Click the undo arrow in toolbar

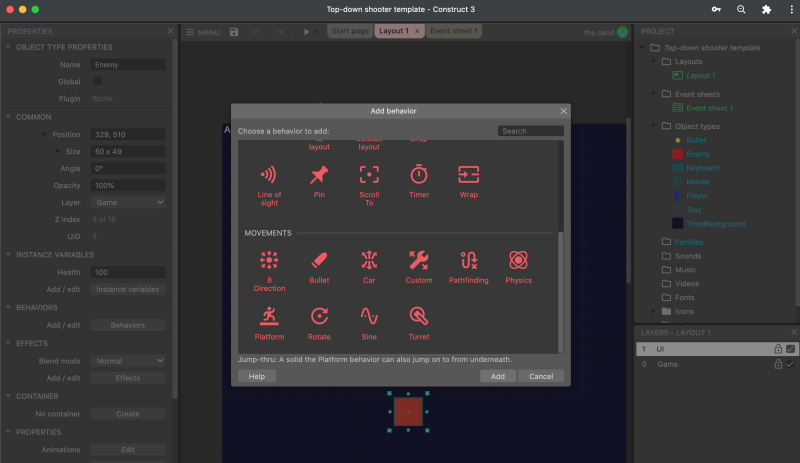tap(257, 32)
